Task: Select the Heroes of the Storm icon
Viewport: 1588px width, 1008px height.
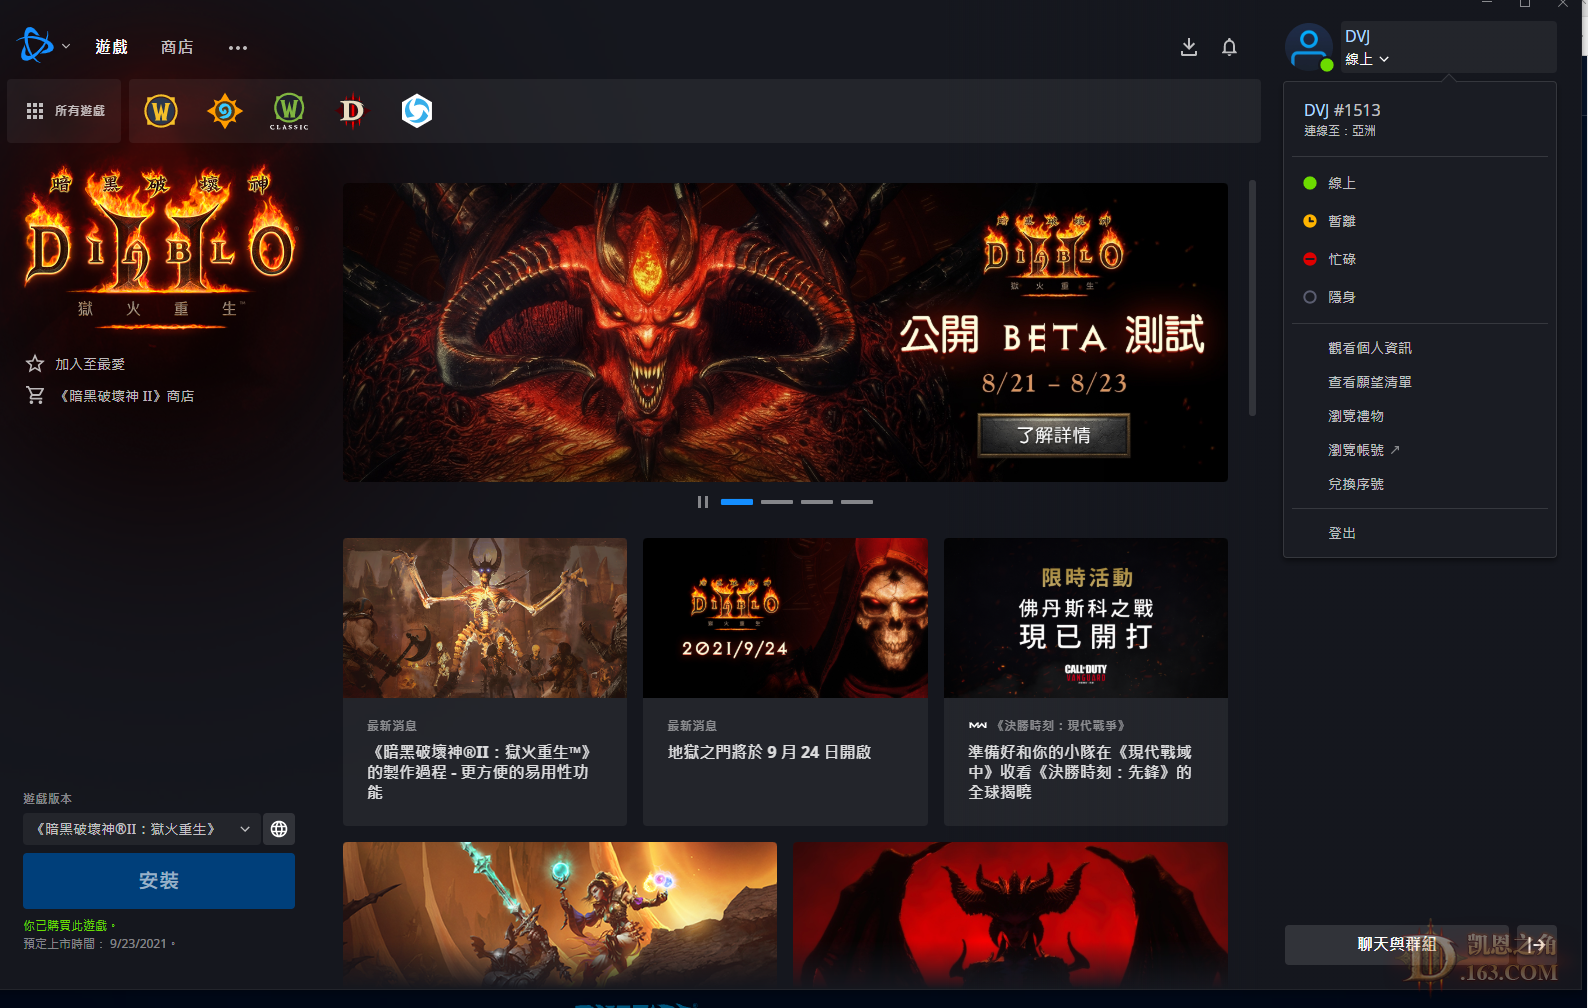Action: (x=417, y=111)
